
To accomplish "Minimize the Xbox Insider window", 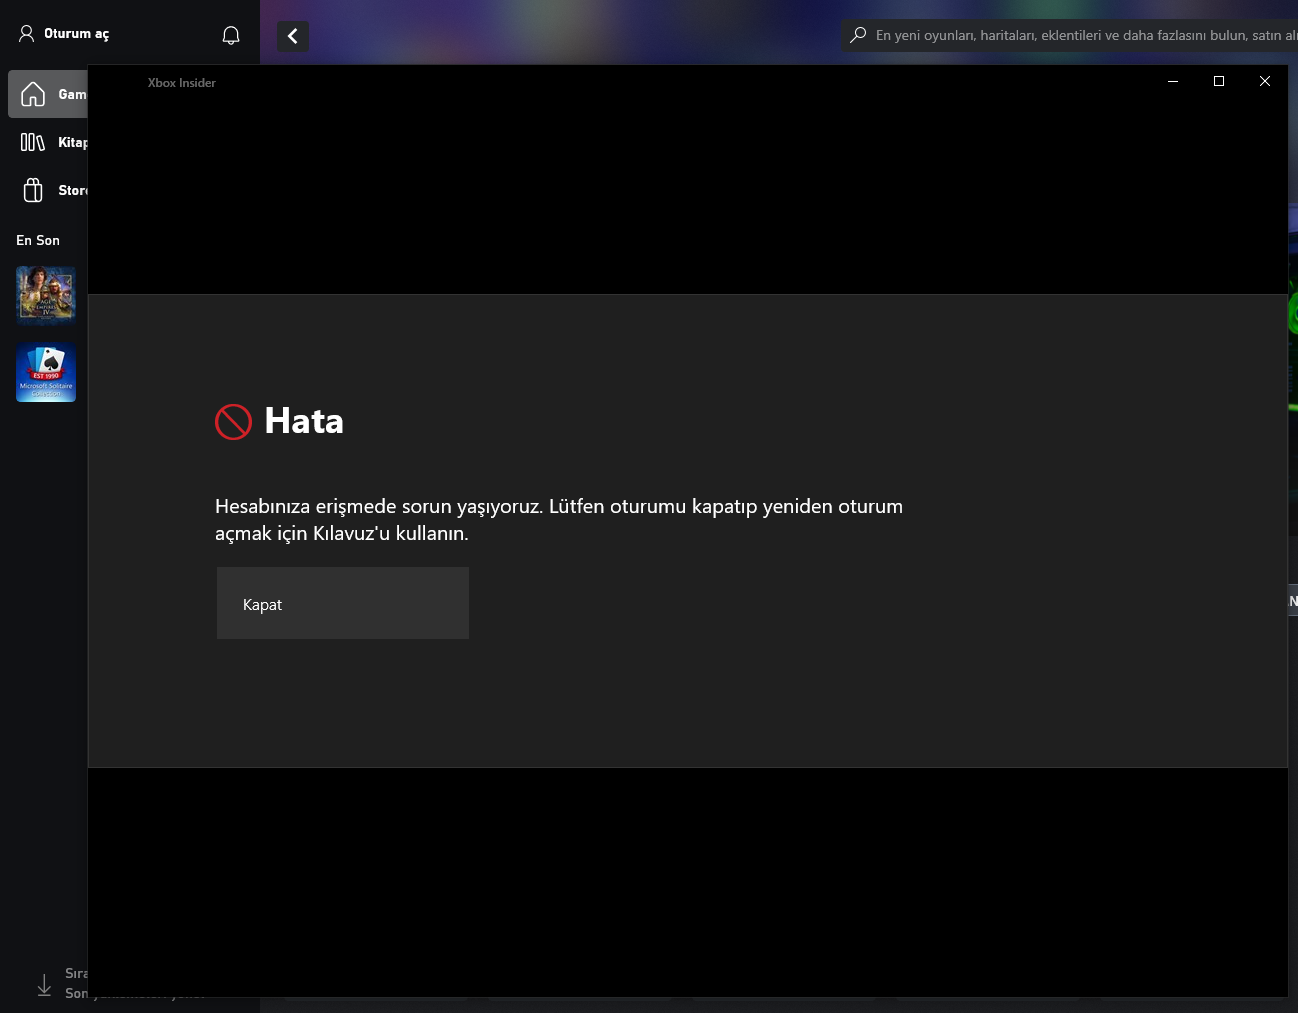I will (x=1173, y=81).
